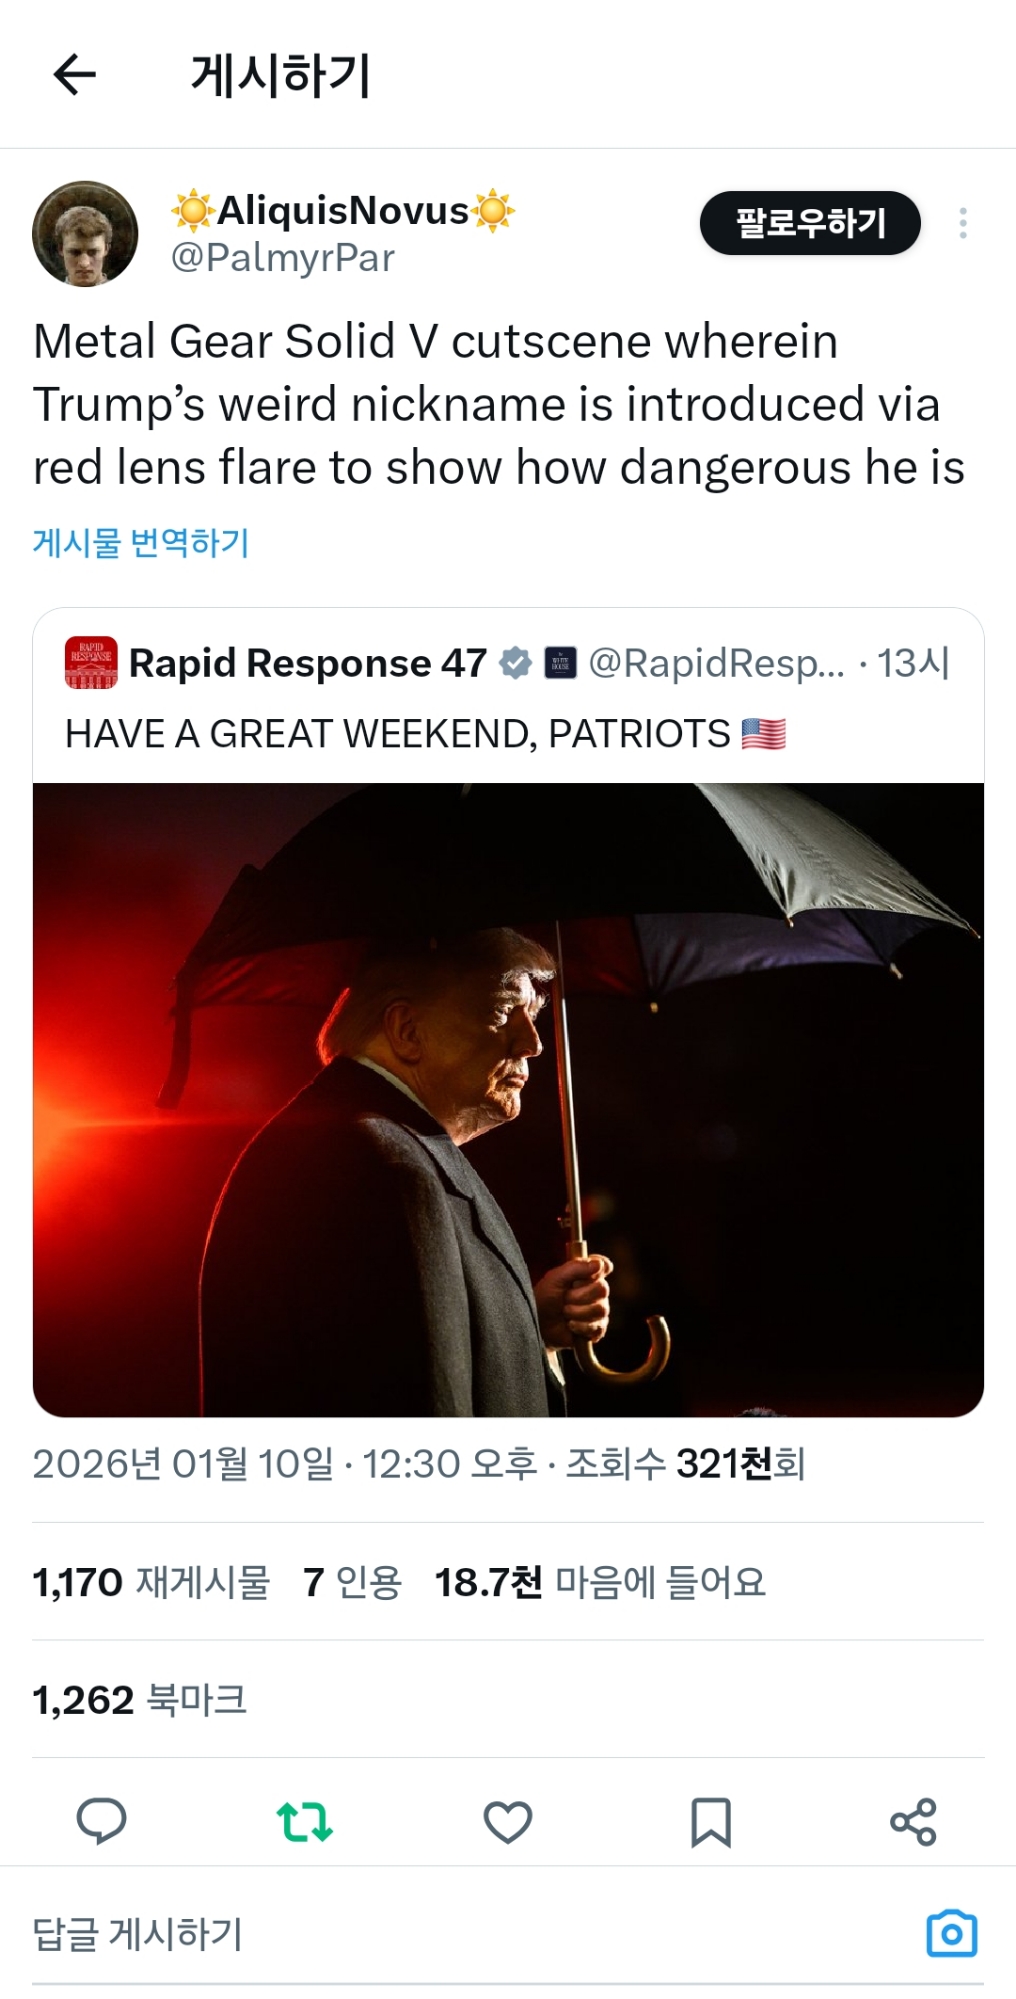Click 게시물 번역하기 translate link
1016x1999 pixels.
coord(141,542)
